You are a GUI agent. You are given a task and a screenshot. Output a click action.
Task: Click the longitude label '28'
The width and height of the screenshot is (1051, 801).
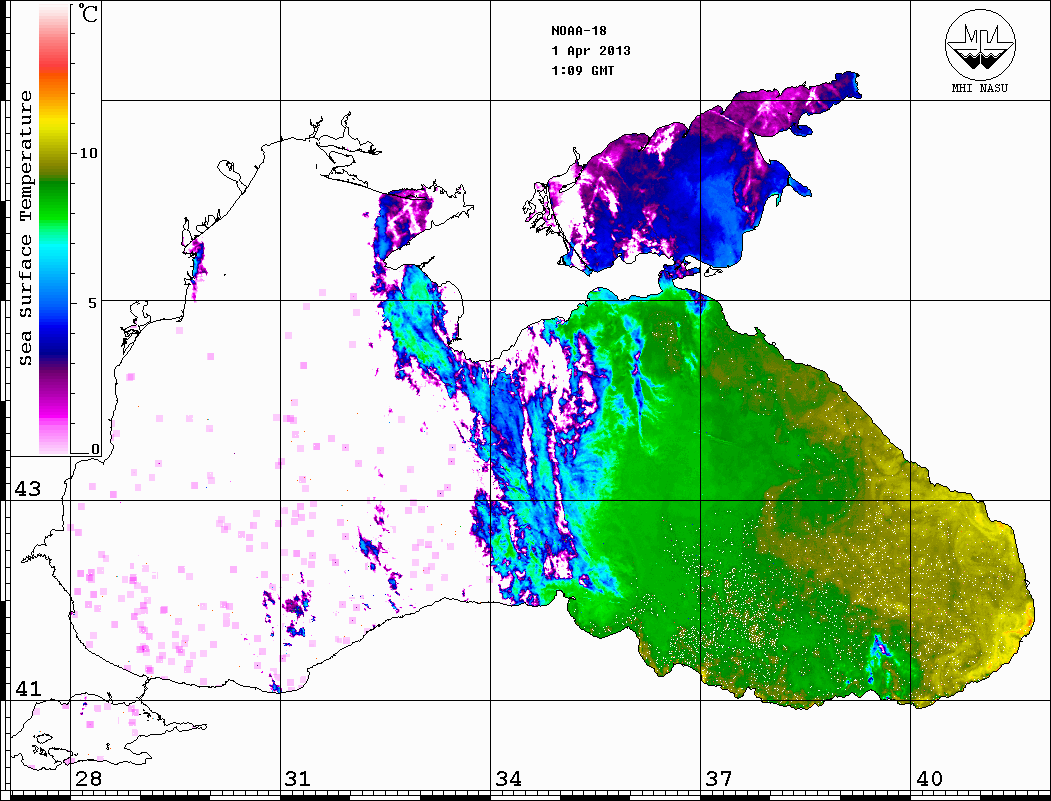(88, 779)
